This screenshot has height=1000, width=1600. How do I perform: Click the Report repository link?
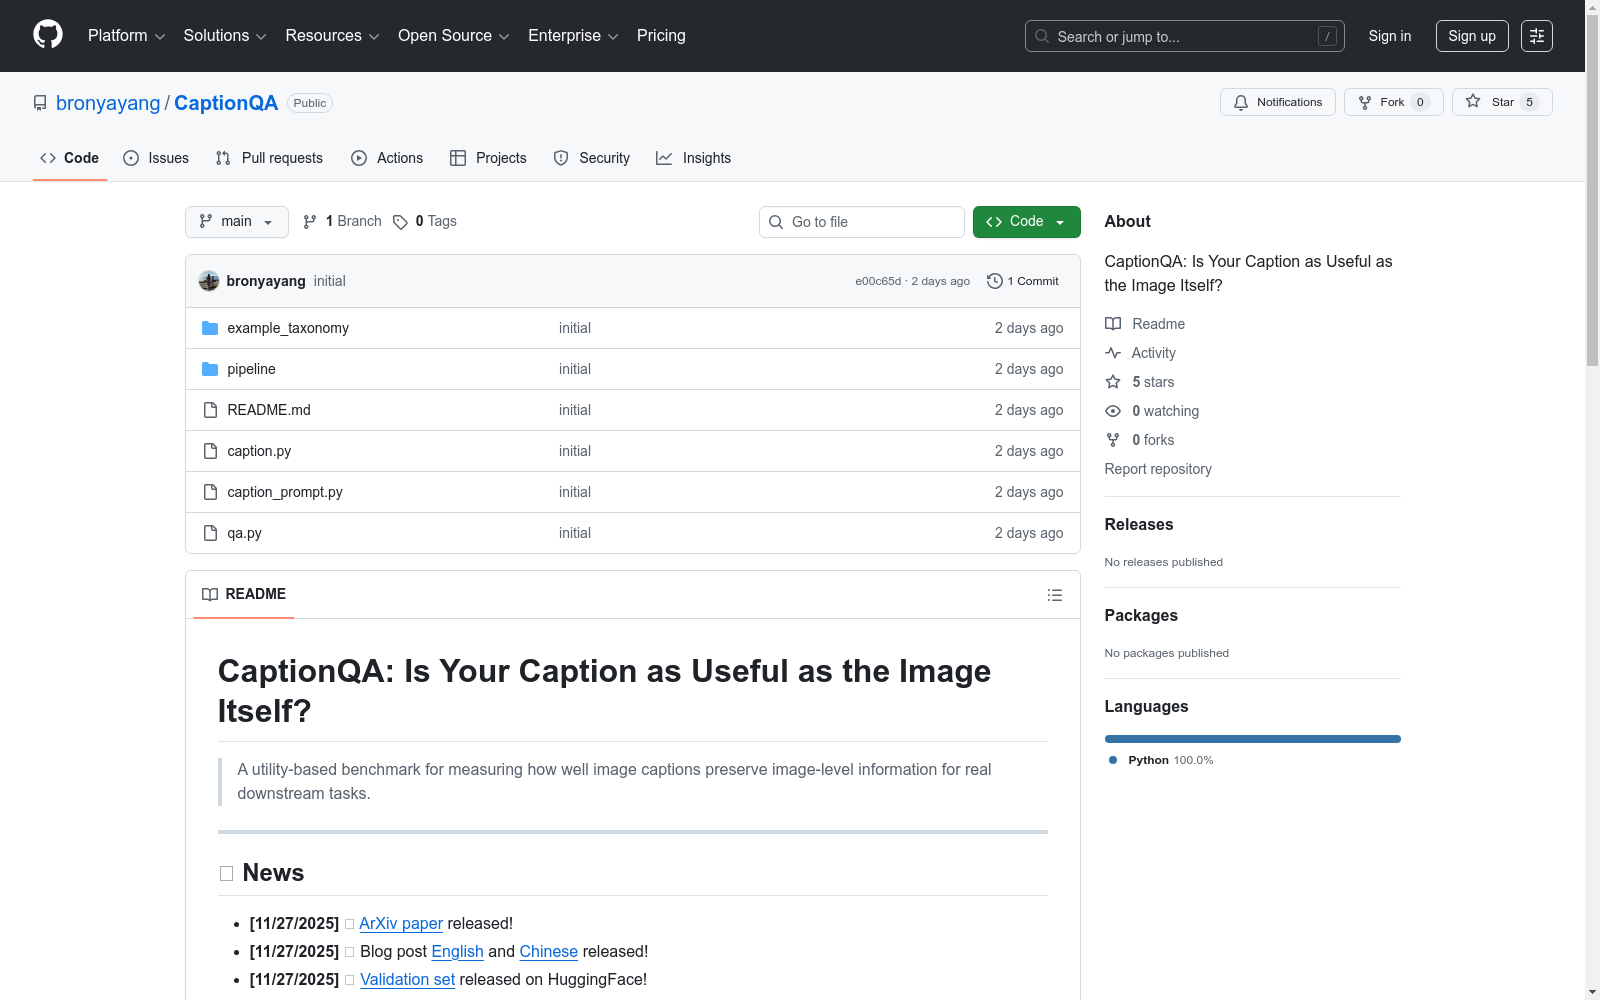1158,469
